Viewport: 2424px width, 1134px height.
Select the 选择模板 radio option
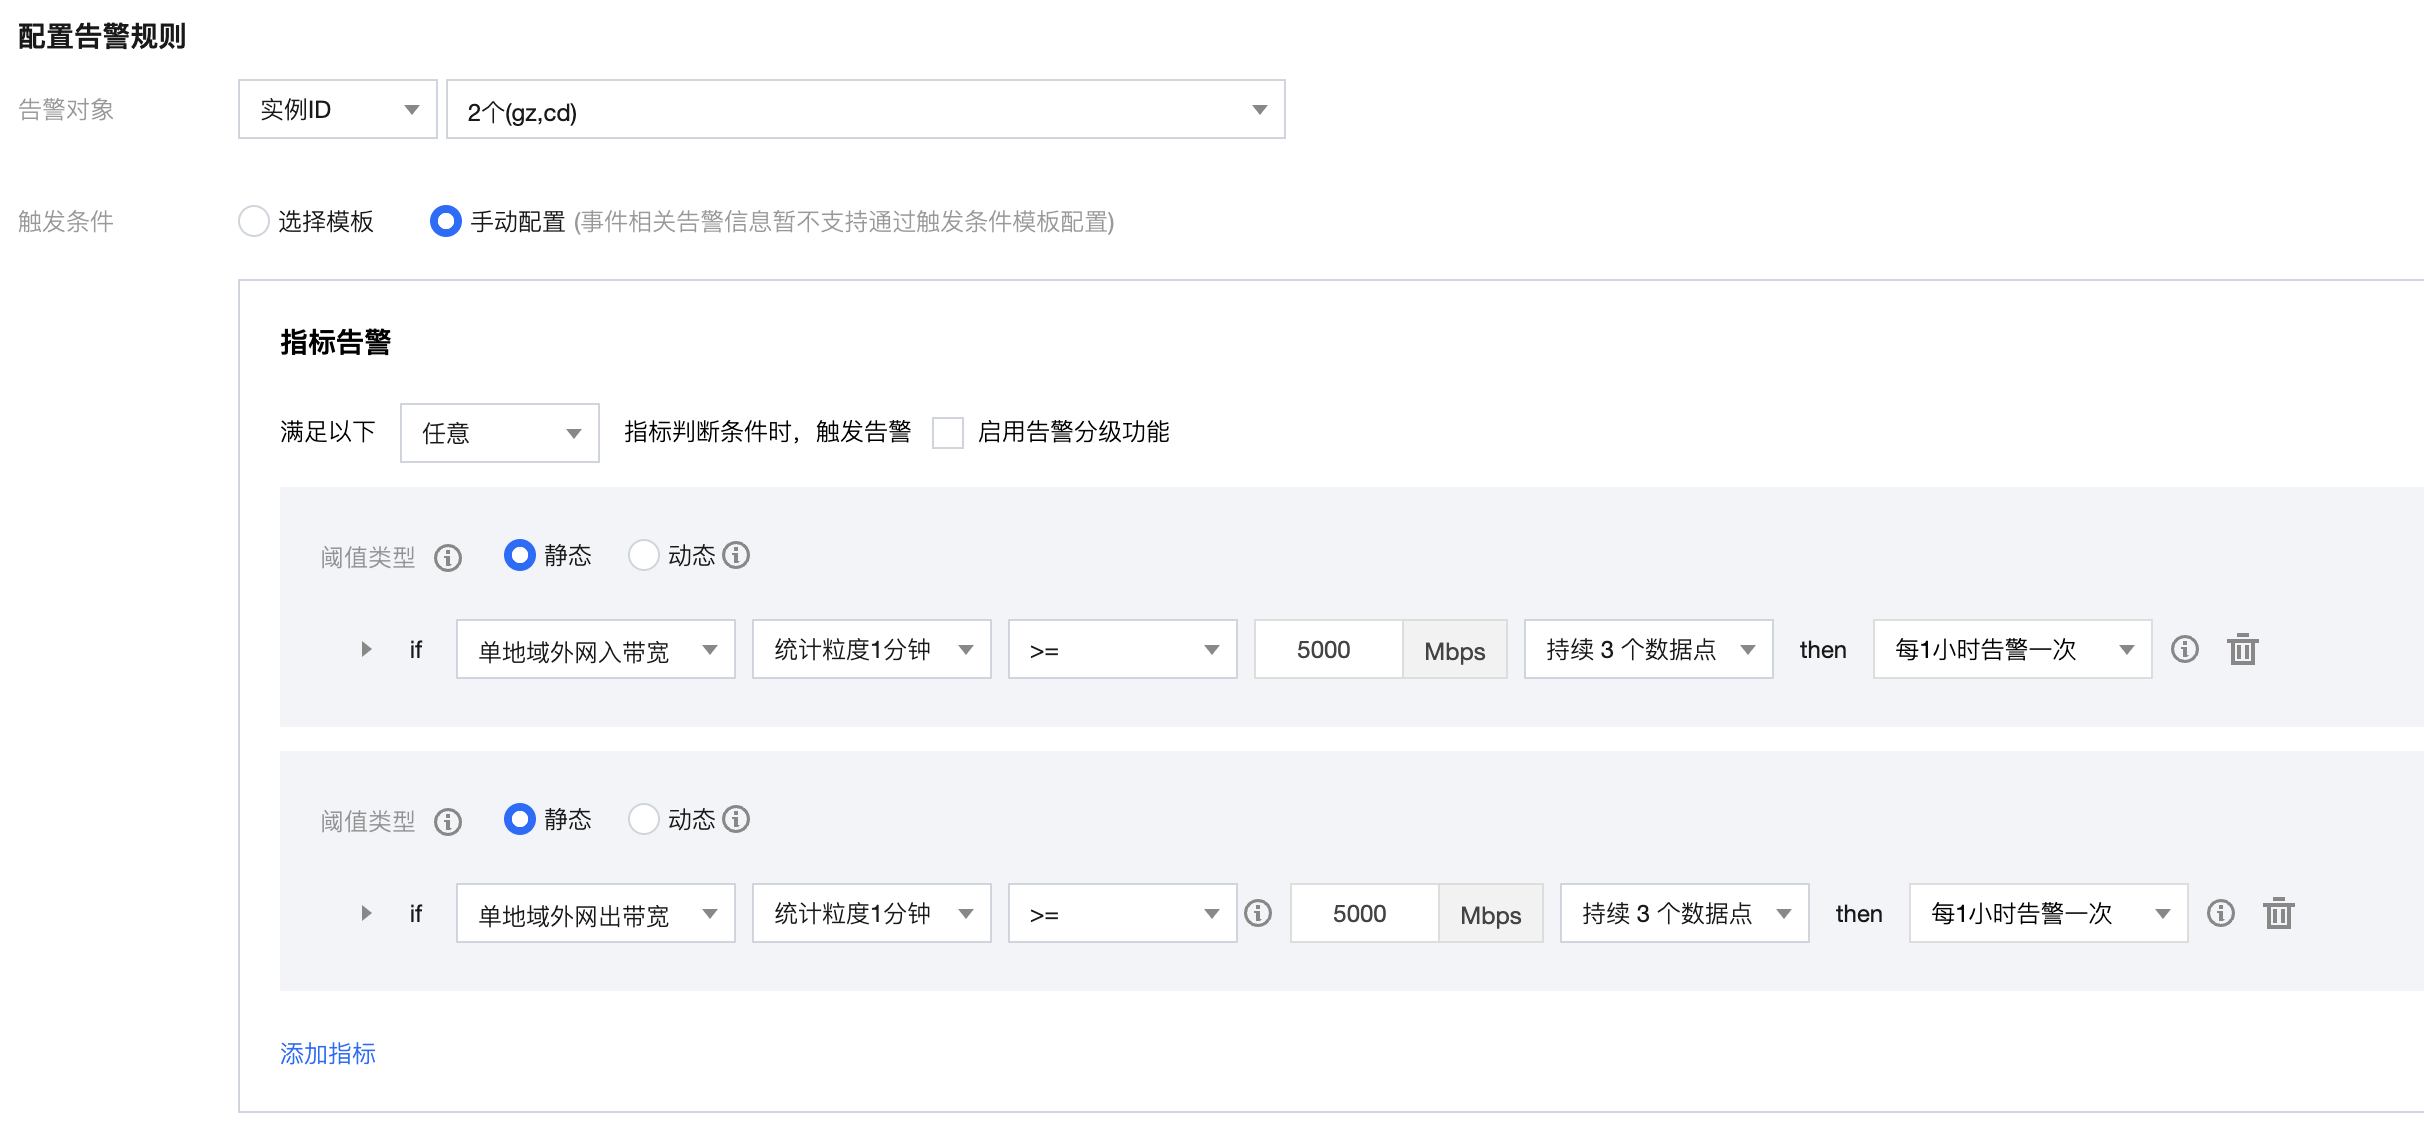click(254, 221)
